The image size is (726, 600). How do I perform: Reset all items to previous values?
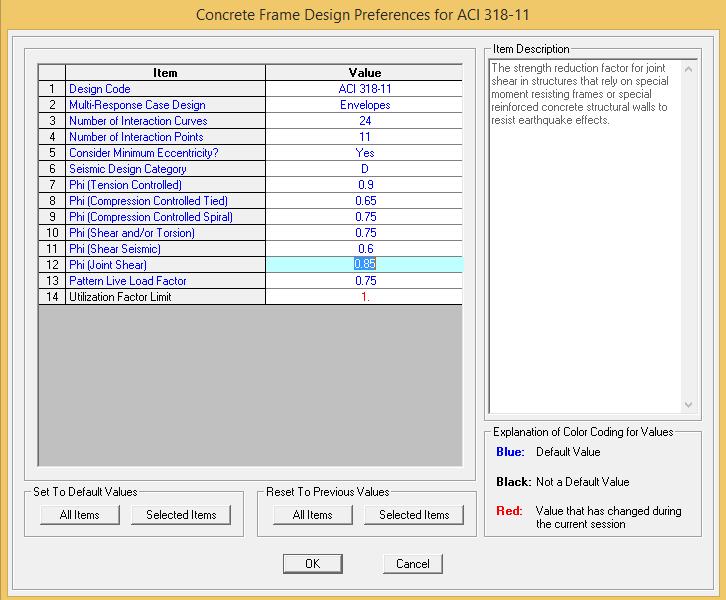click(x=313, y=515)
